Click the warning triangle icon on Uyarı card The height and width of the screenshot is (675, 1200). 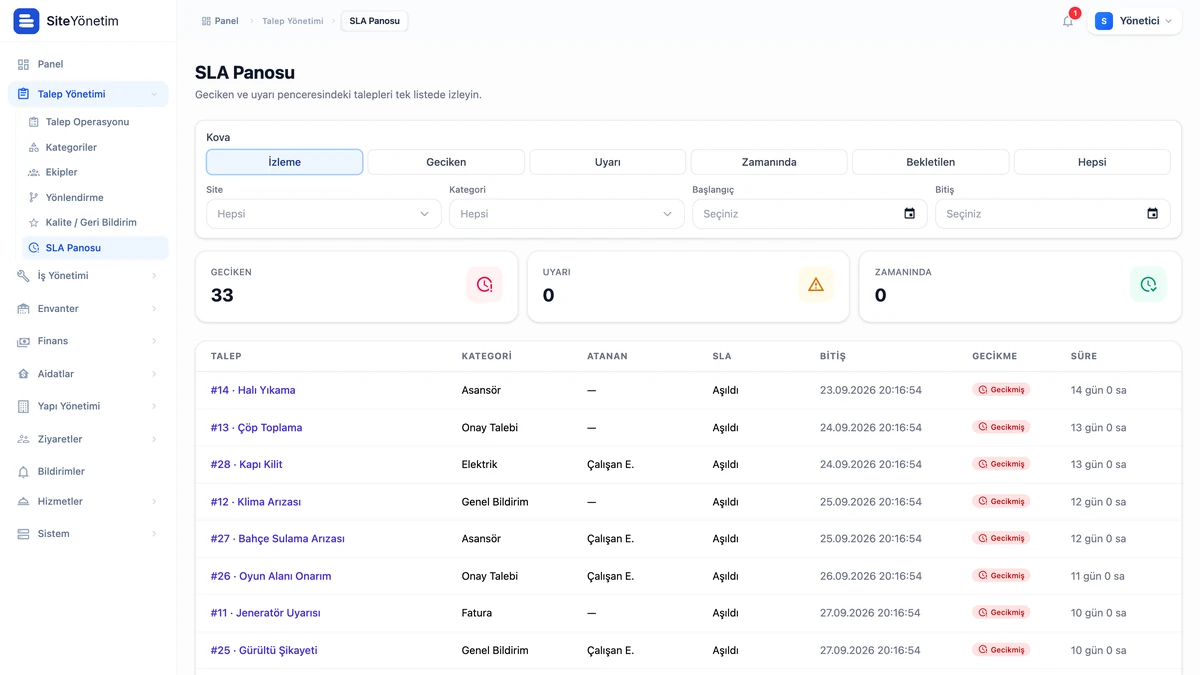pos(816,285)
